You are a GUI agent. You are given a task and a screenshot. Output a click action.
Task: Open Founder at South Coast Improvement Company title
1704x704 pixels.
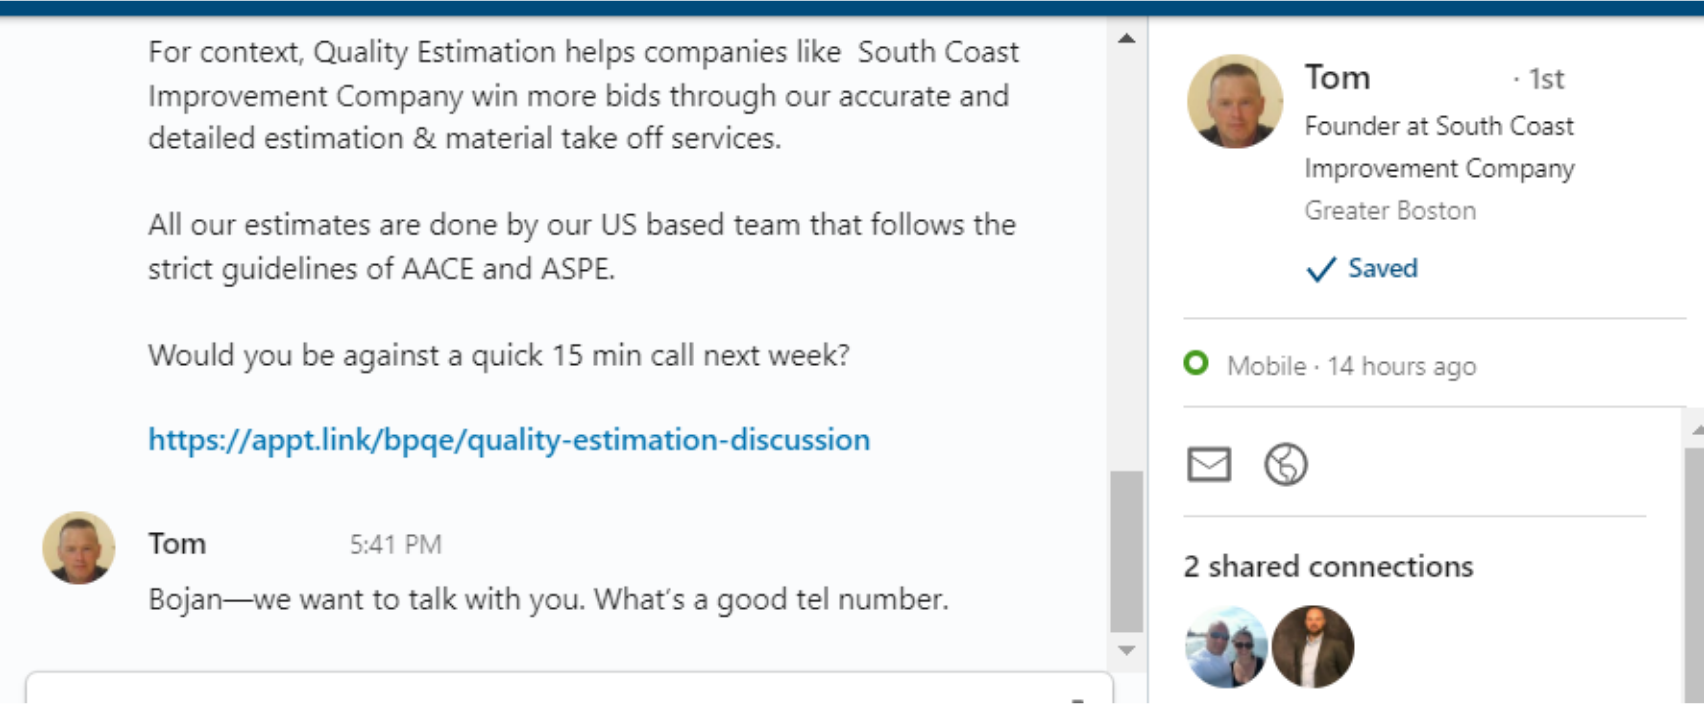1439,147
